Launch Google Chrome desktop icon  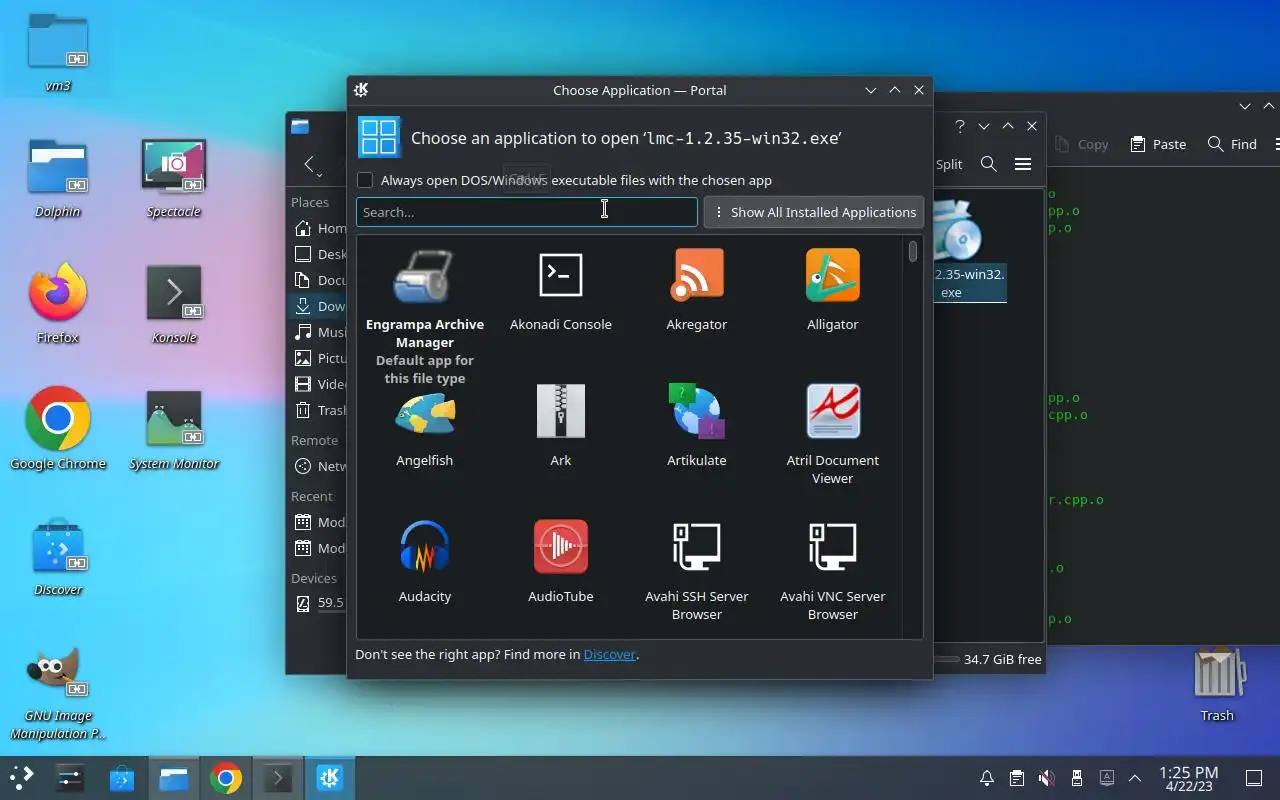coord(58,430)
